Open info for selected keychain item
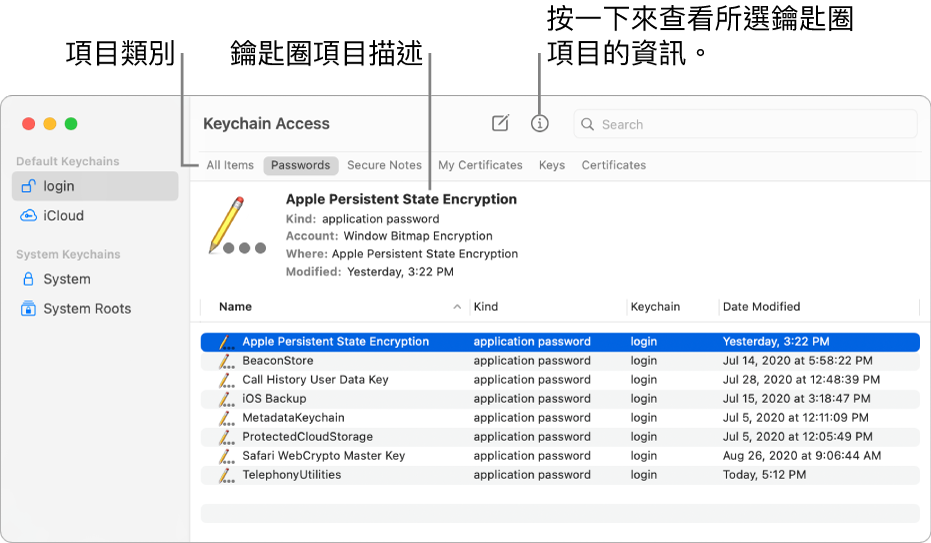 (x=539, y=123)
